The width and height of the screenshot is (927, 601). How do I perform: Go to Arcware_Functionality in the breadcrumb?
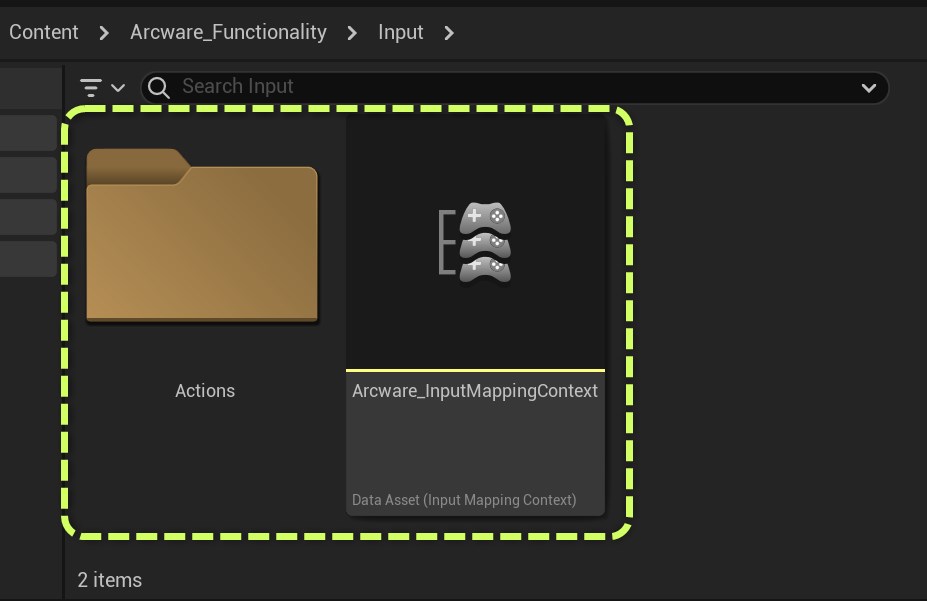tap(228, 32)
